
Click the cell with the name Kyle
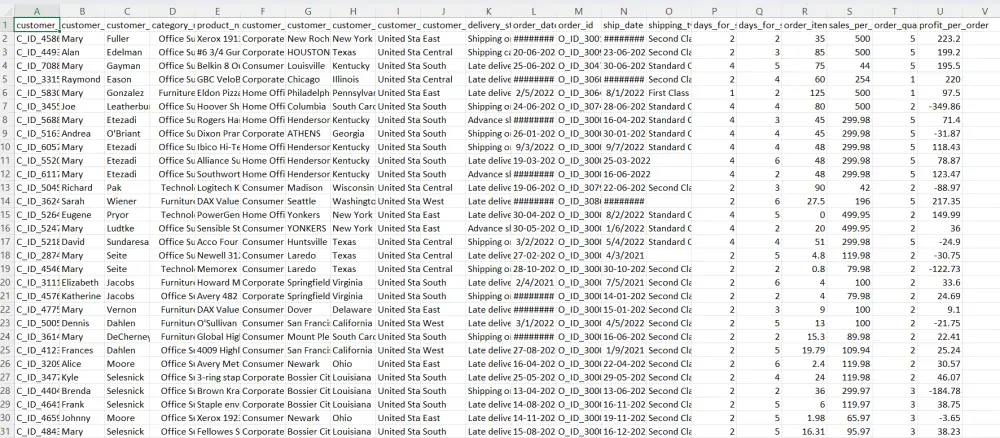(x=82, y=377)
